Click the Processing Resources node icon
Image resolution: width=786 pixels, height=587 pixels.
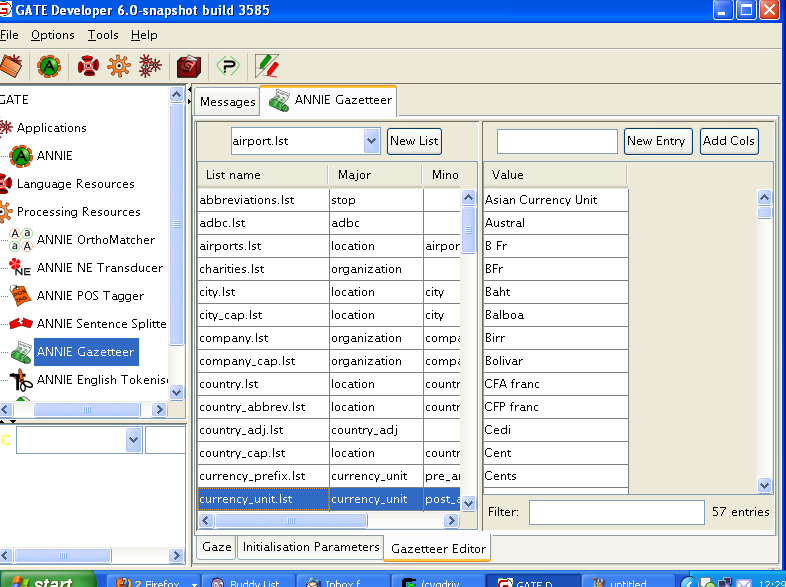[x=6, y=212]
